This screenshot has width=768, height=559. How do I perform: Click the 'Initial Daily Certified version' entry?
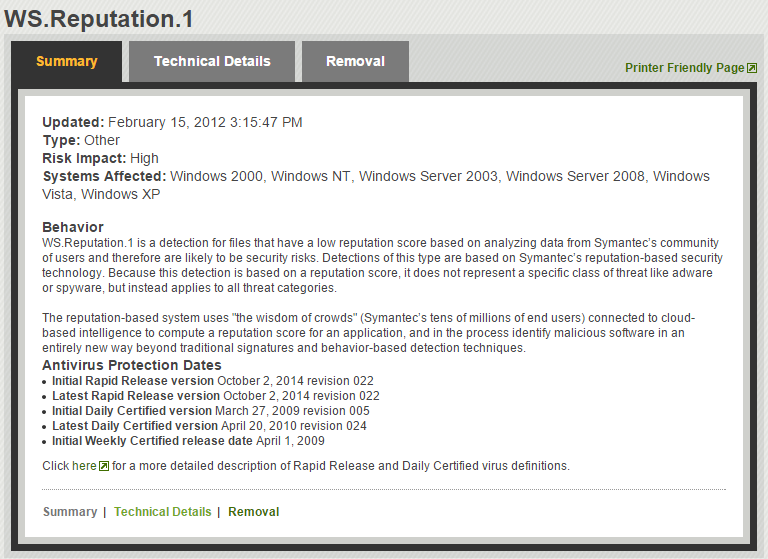[x=211, y=411]
